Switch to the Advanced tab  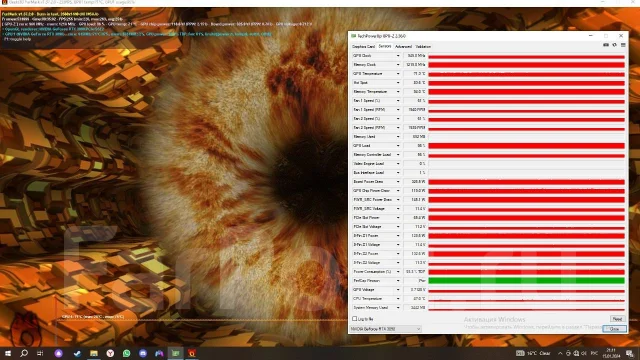(x=403, y=47)
